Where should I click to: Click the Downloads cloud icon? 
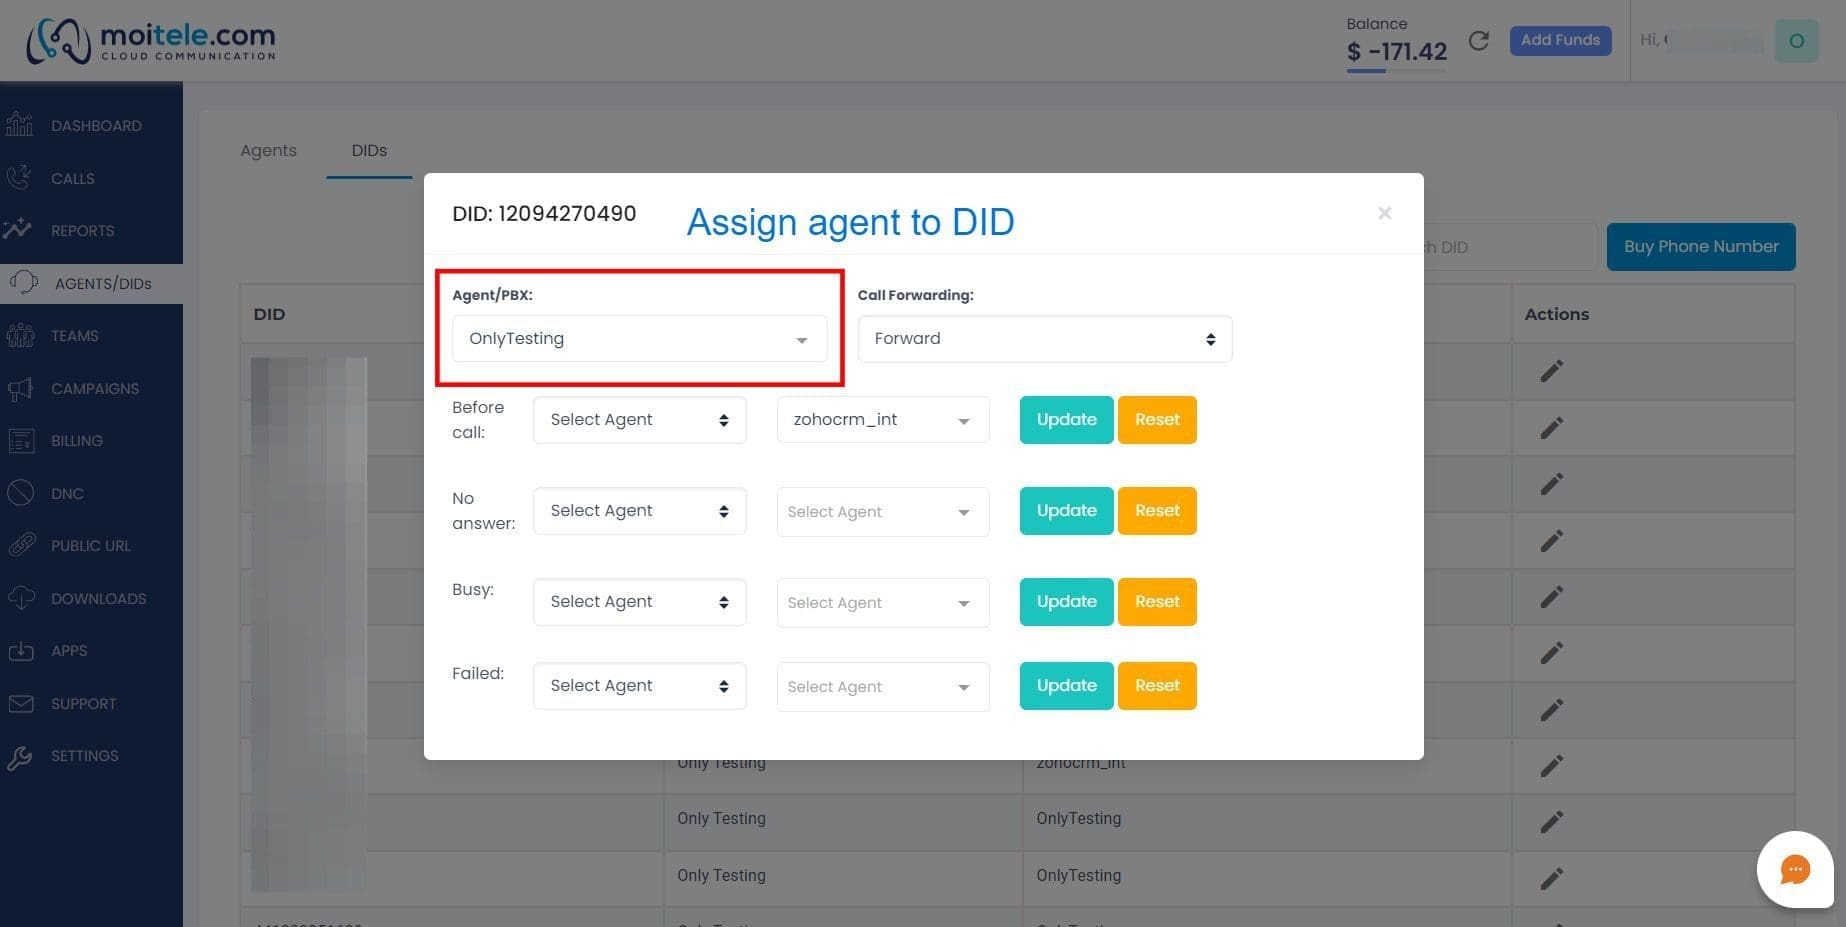click(20, 598)
